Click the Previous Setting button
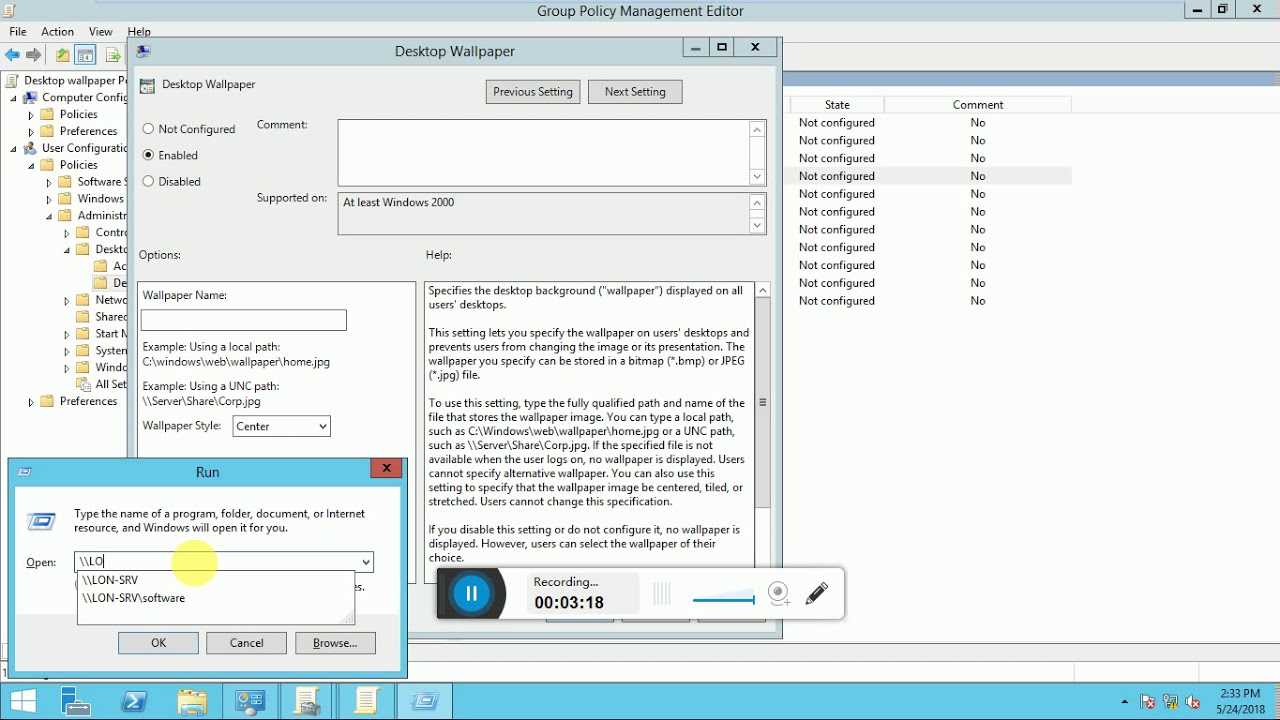This screenshot has width=1280, height=720. [x=533, y=92]
